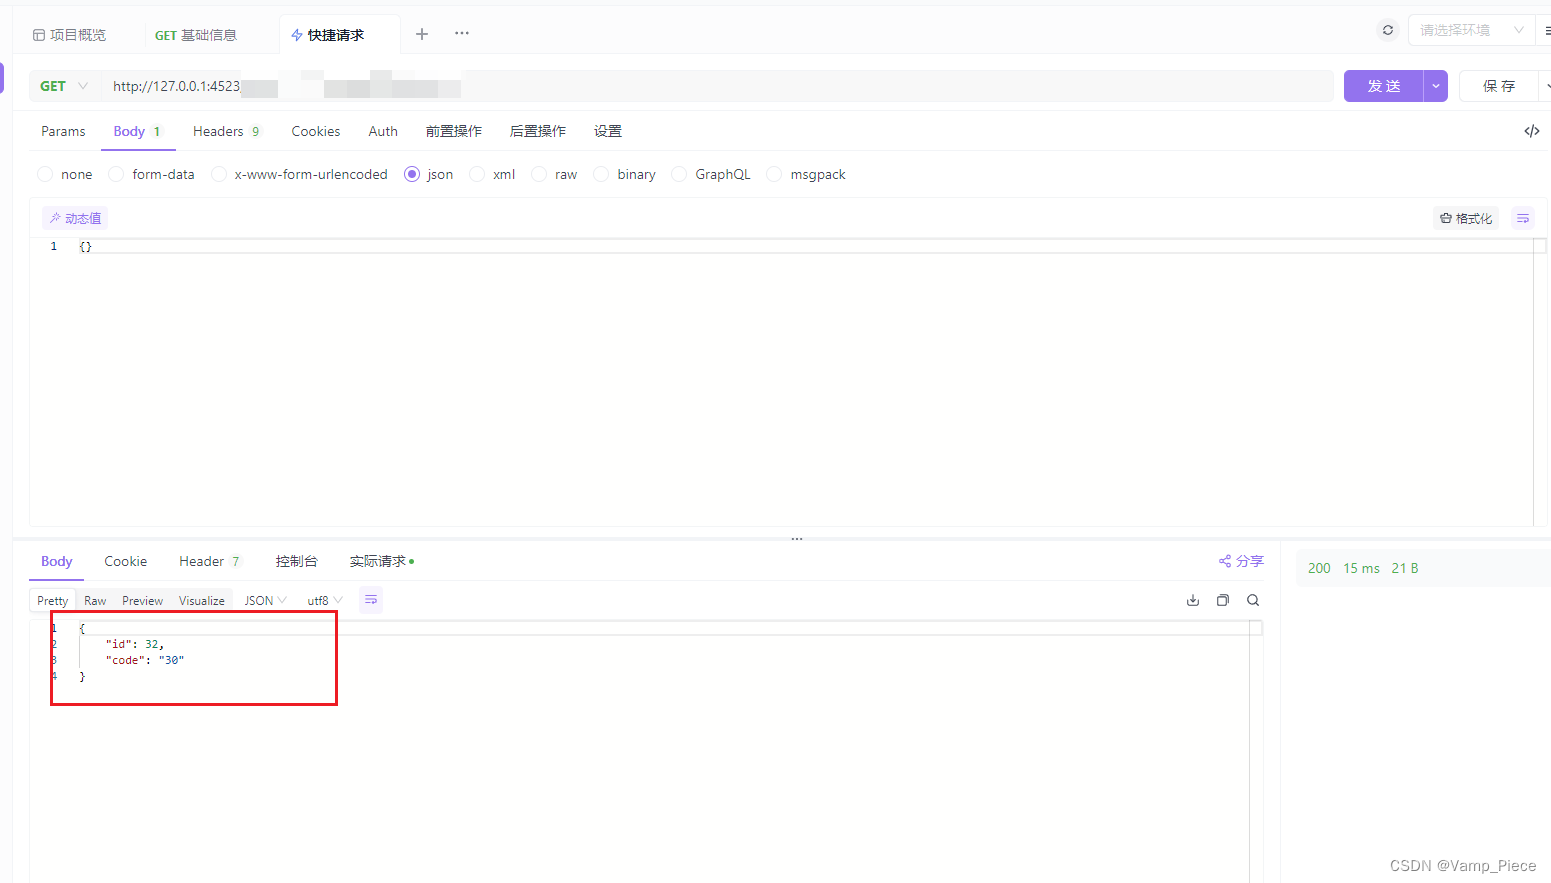Send the request with 发送
The width and height of the screenshot is (1551, 883).
click(1384, 86)
